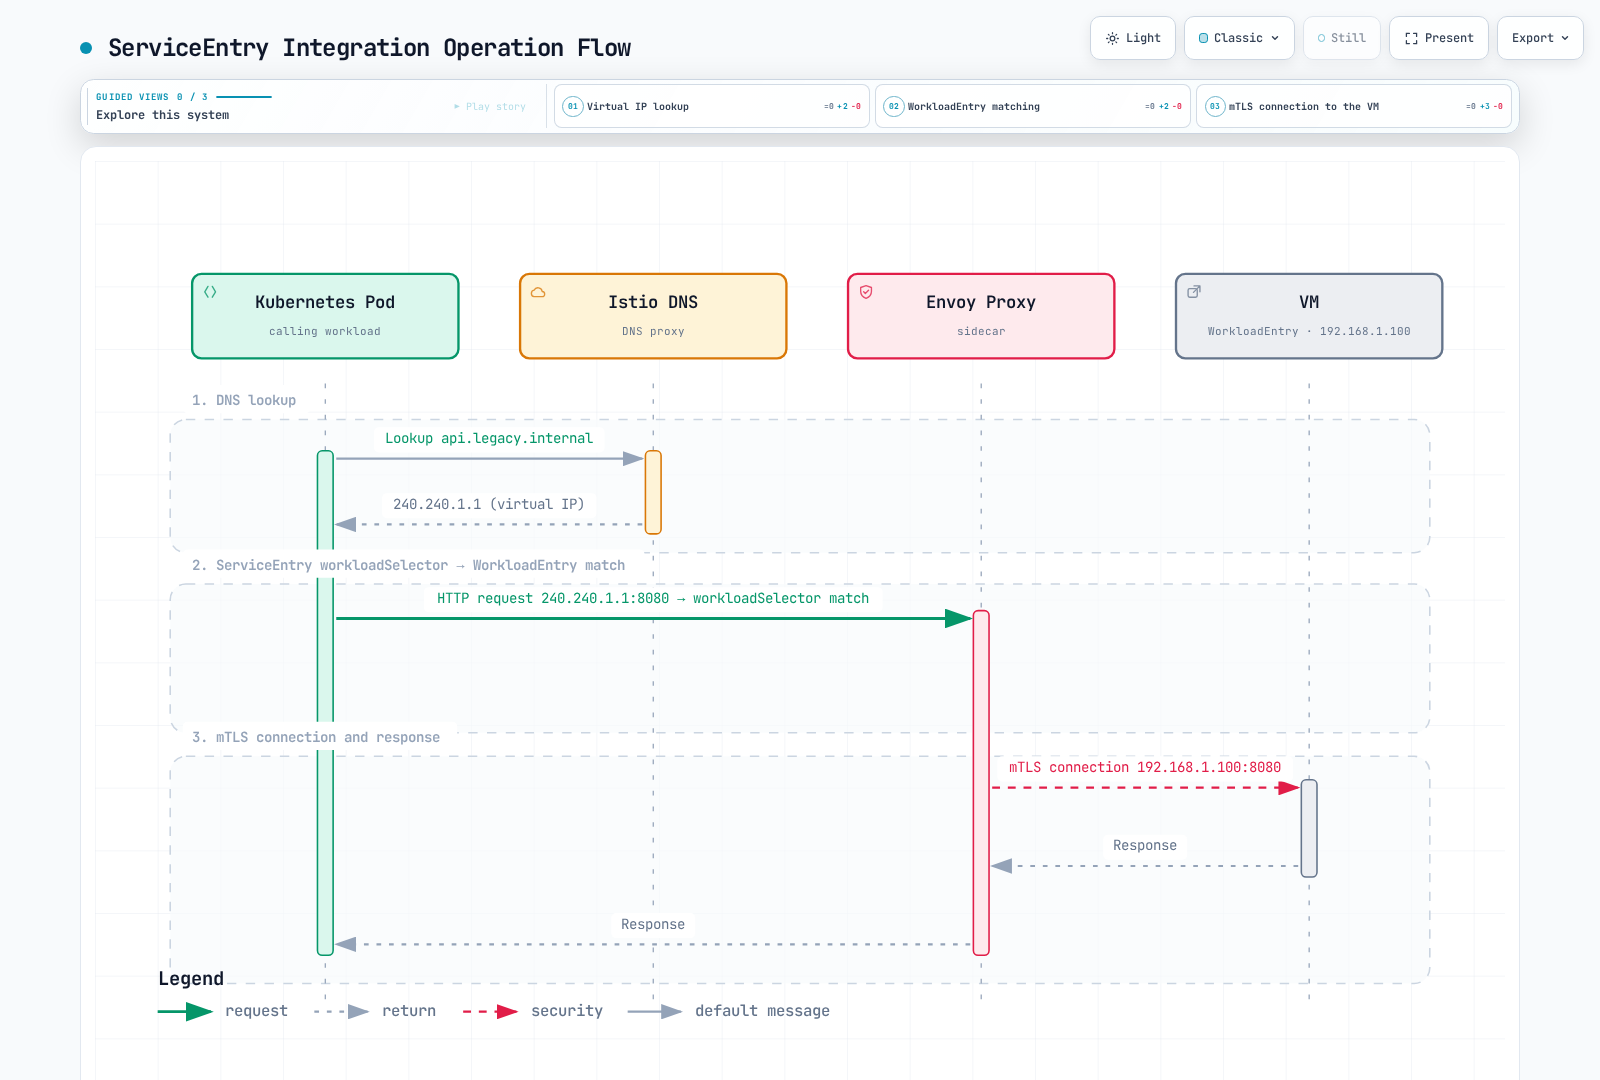Image resolution: width=1600 pixels, height=1080 pixels.
Task: Click the blue dot beside the title
Action: point(86,47)
